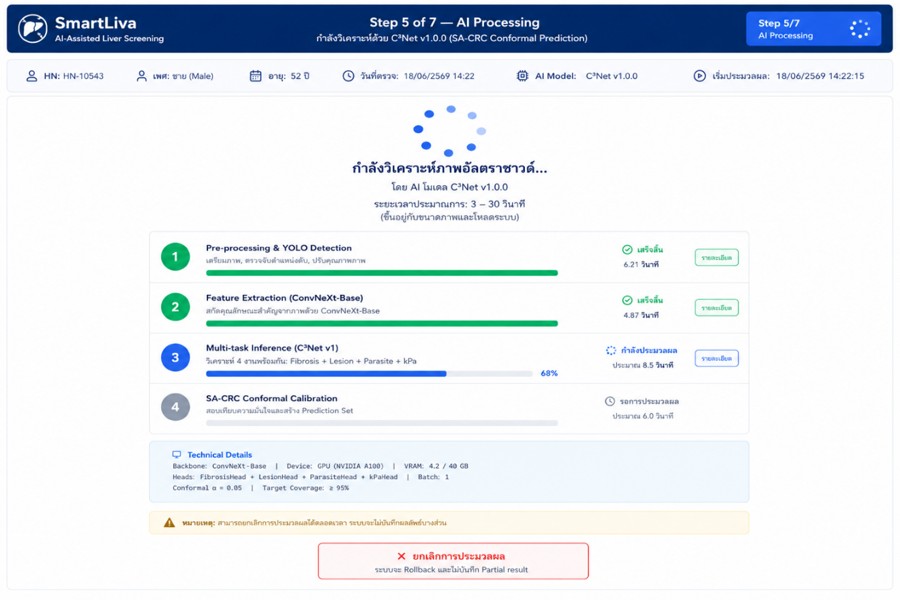Click the green step 1 circle
Screen dimensions: 900x600
(x=175, y=257)
